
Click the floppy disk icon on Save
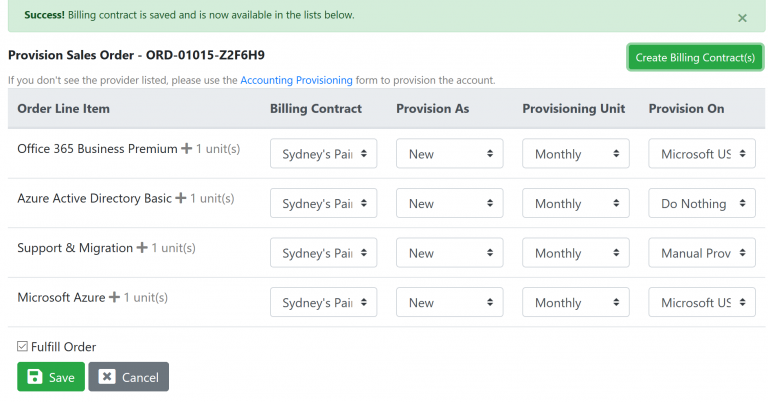click(35, 377)
